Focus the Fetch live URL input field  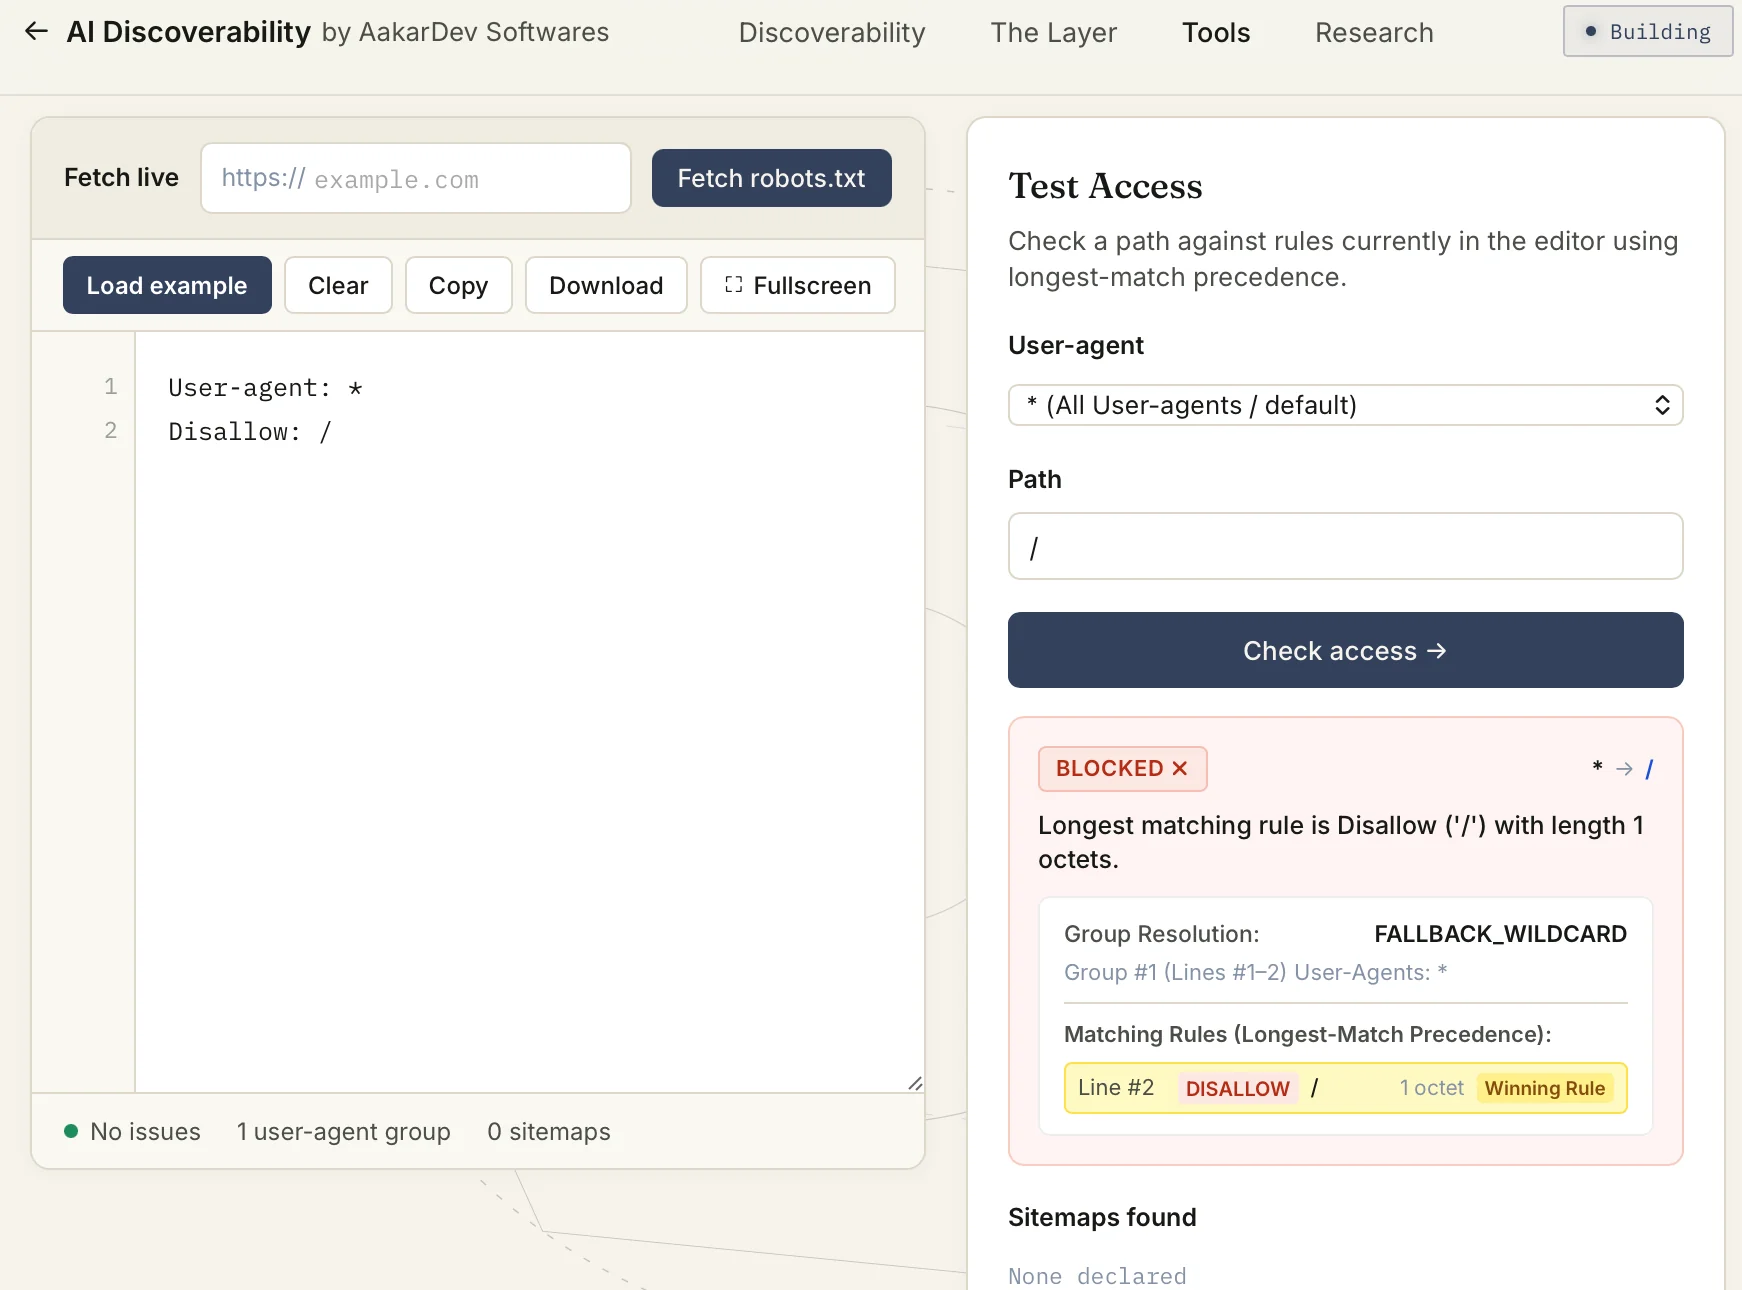click(x=416, y=178)
